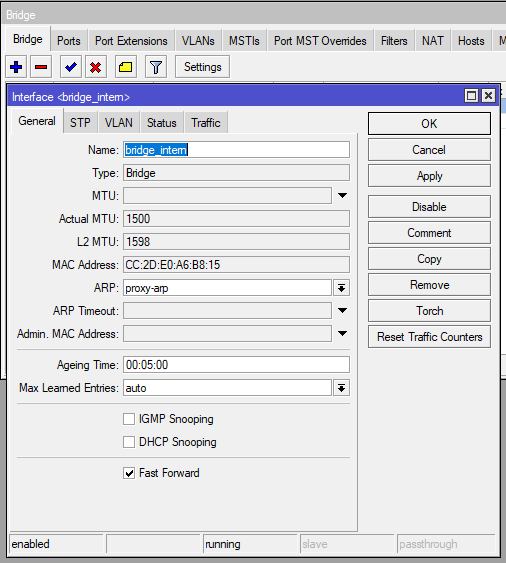506x563 pixels.
Task: Click into the Name input field
Action: pyautogui.click(x=236, y=150)
